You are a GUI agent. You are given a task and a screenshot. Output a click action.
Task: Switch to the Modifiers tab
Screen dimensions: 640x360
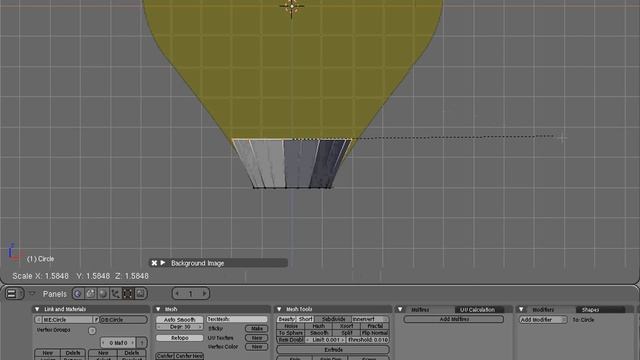point(543,310)
